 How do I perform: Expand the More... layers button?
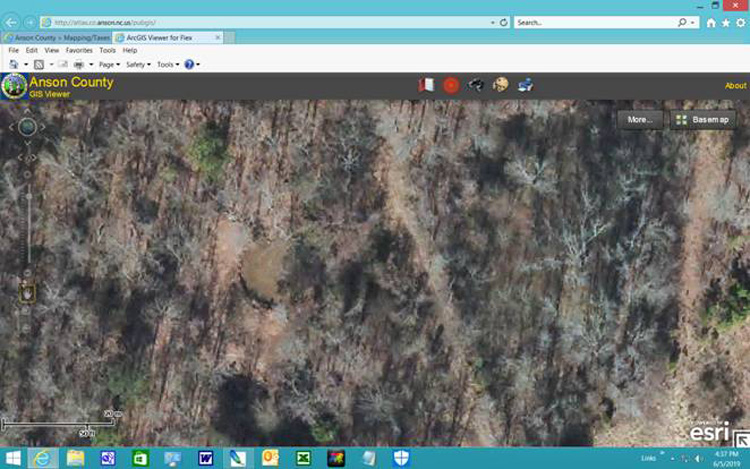(x=640, y=120)
